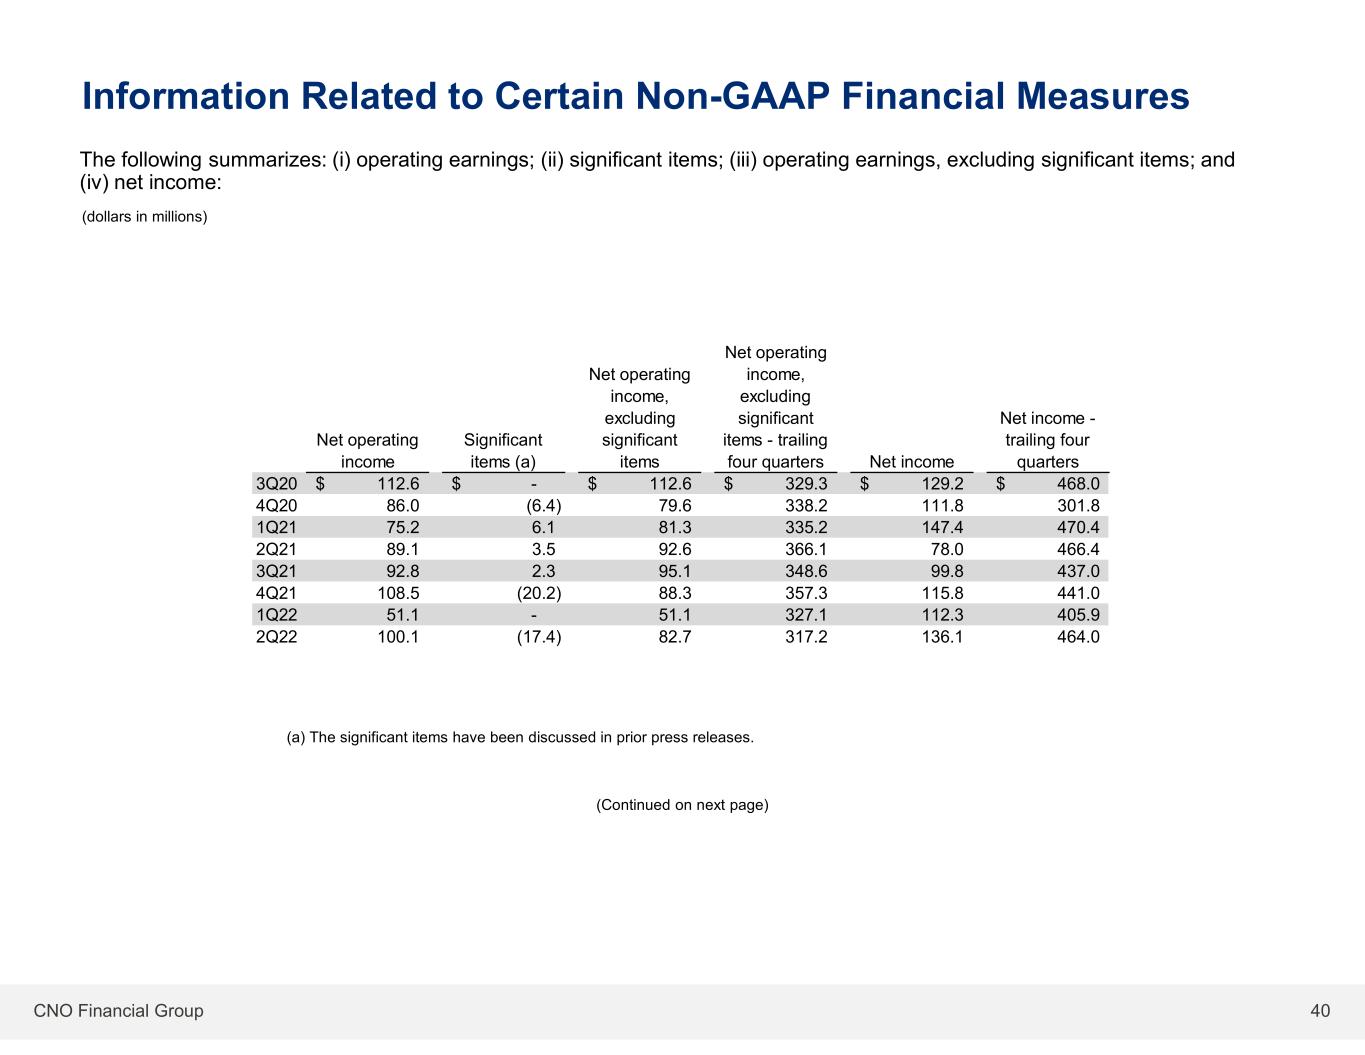Click the 2Q22 row label
Viewport: 1365px width, 1055px height.
(x=277, y=637)
